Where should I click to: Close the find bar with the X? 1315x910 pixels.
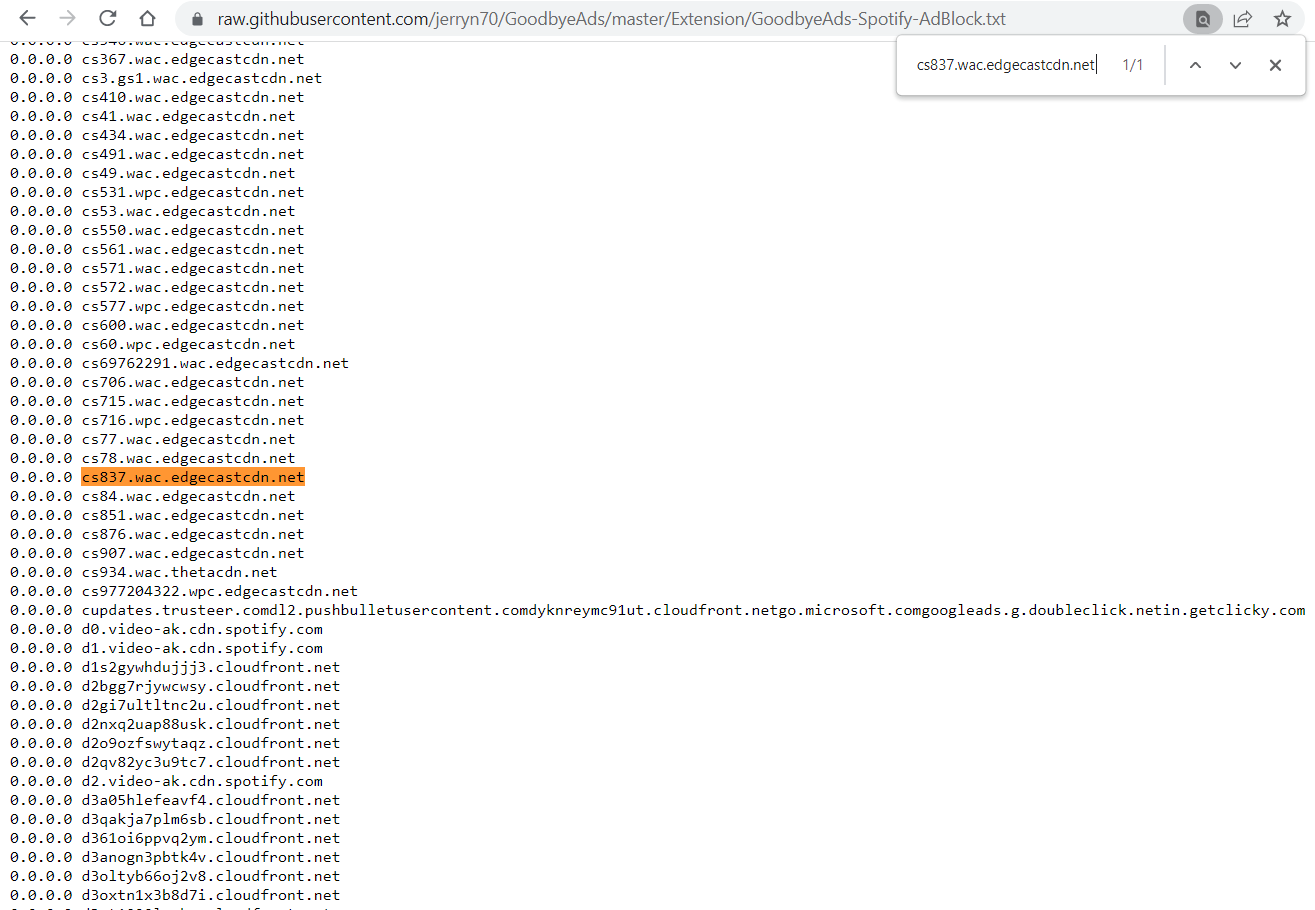(1275, 64)
